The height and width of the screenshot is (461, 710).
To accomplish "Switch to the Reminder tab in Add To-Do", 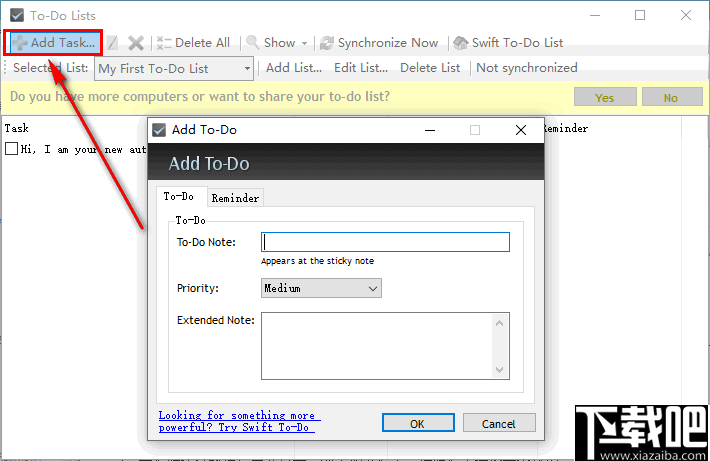I will point(235,198).
